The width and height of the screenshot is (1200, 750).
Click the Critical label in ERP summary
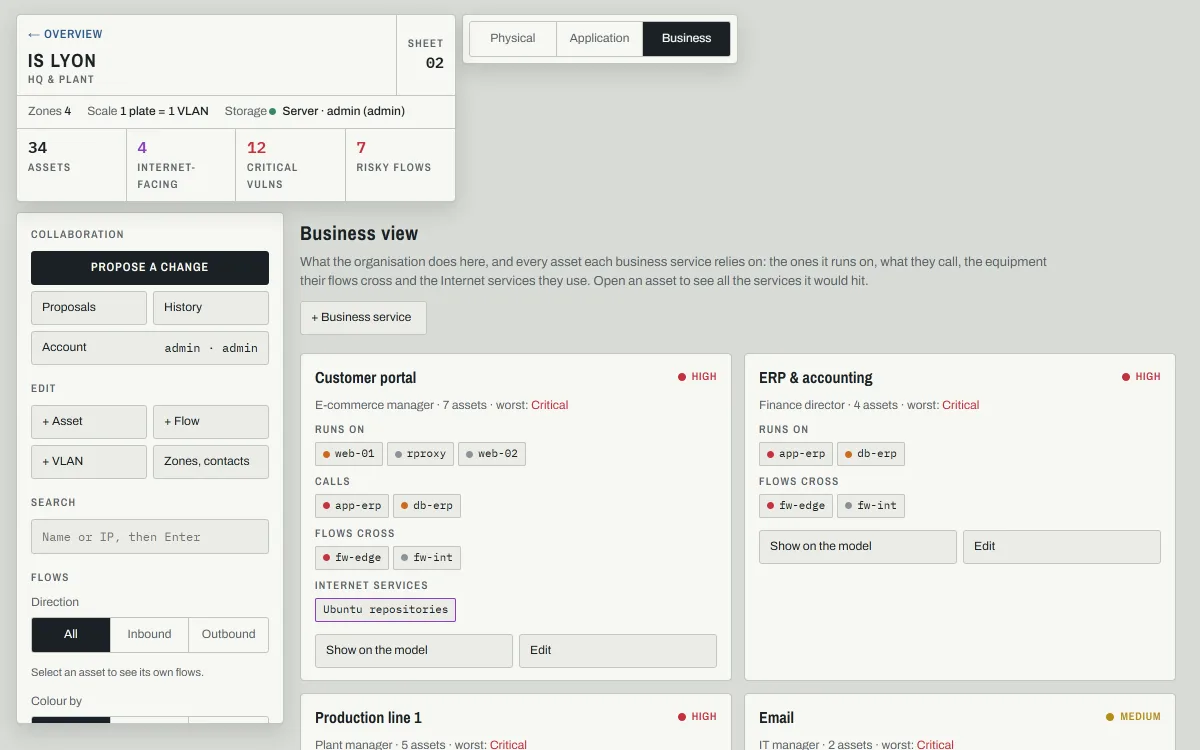point(960,405)
